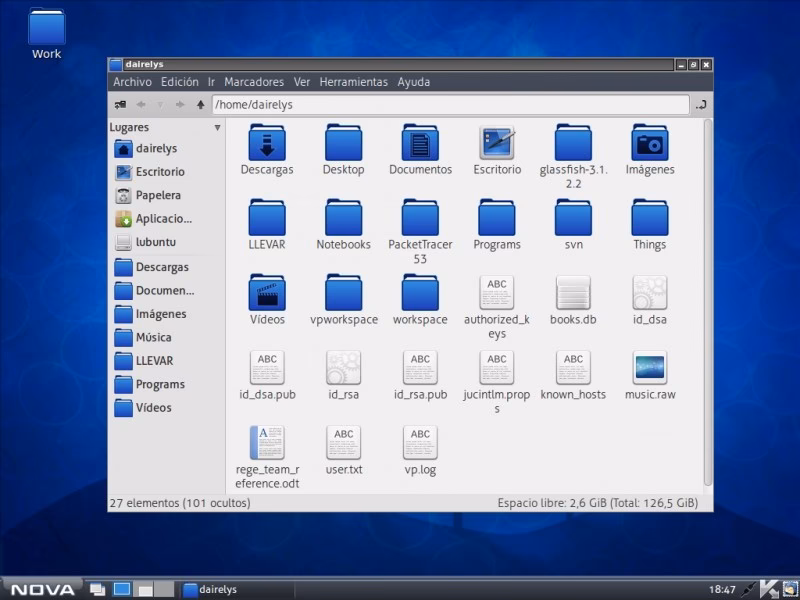Screen dimensions: 800x600
Task: Open the Descargas folder icon
Action: (267, 145)
